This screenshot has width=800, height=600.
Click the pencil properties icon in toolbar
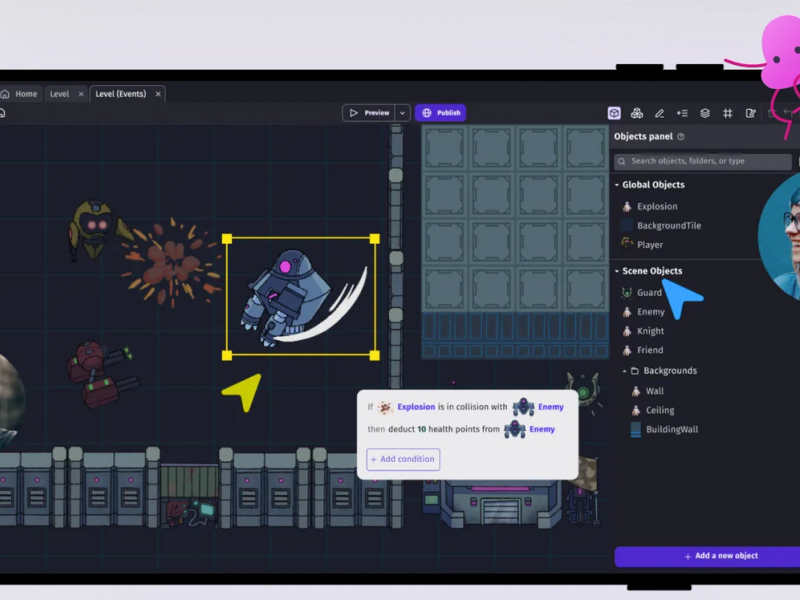[659, 113]
